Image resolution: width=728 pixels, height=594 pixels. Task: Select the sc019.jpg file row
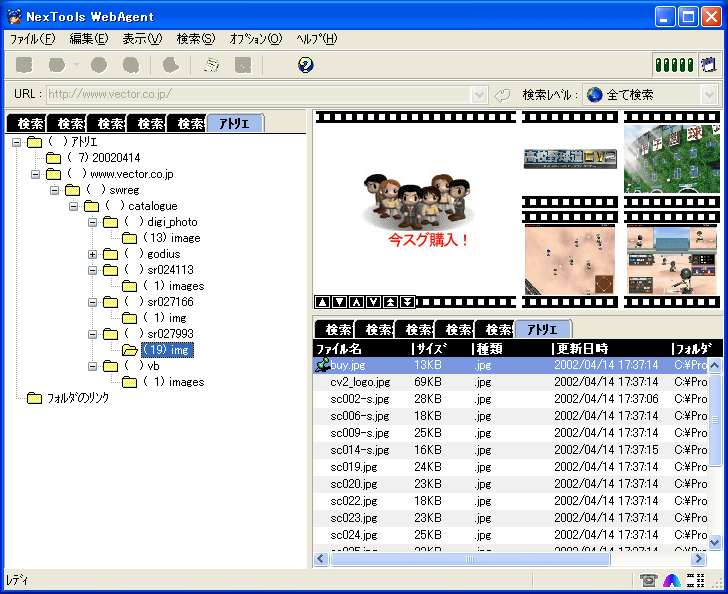(511, 467)
